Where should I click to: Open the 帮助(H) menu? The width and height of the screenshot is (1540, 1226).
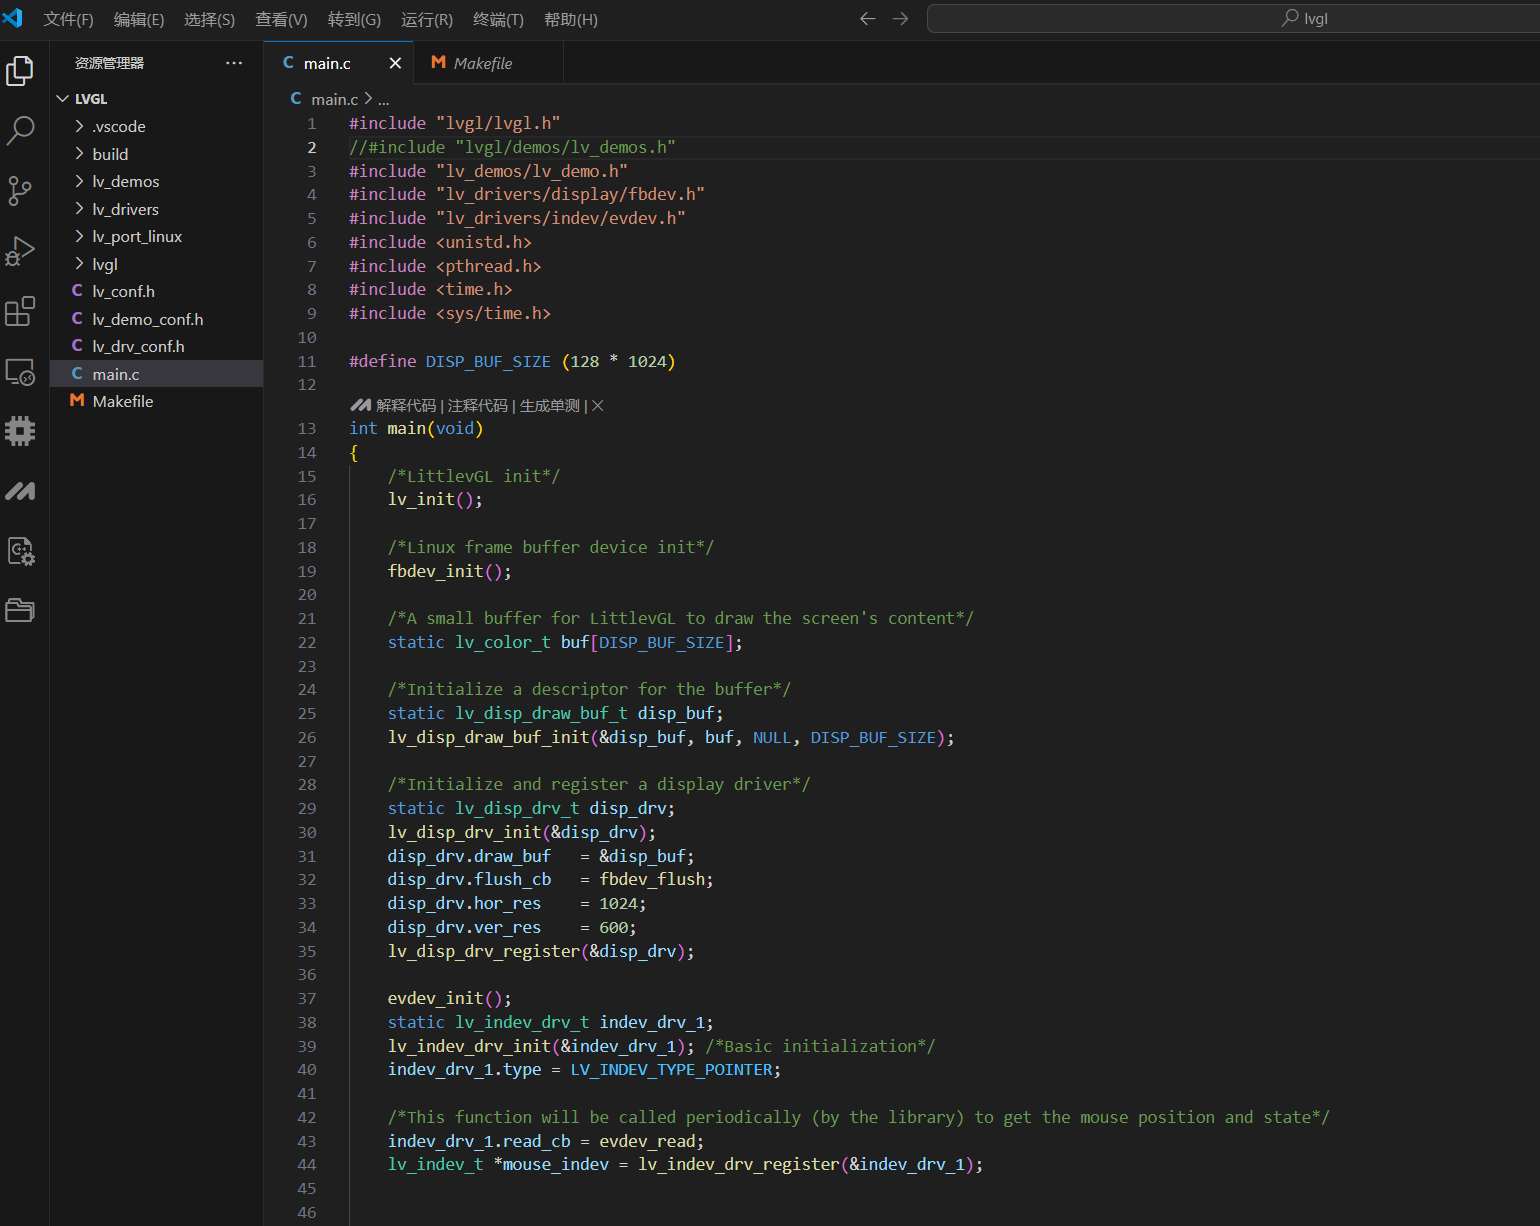coord(571,19)
